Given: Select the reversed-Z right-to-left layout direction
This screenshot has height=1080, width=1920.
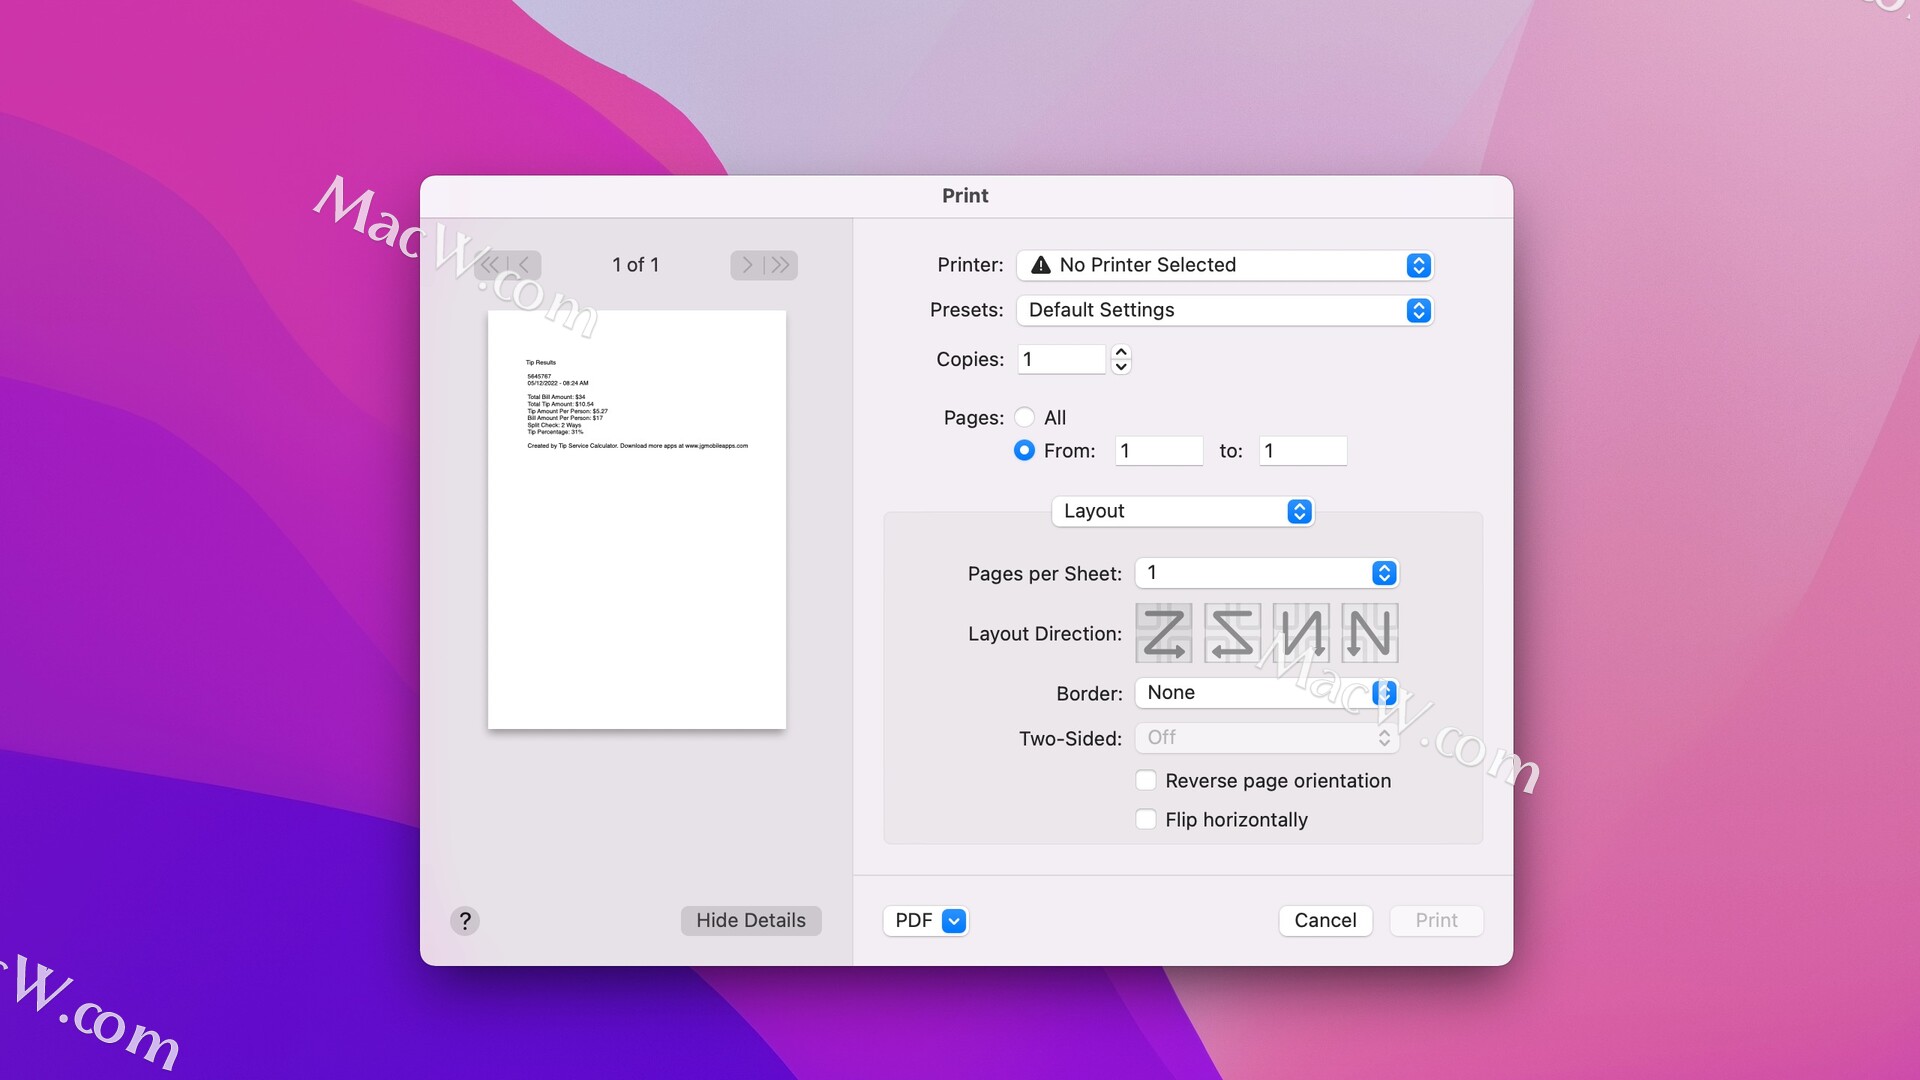Looking at the screenshot, I should click(x=1232, y=633).
